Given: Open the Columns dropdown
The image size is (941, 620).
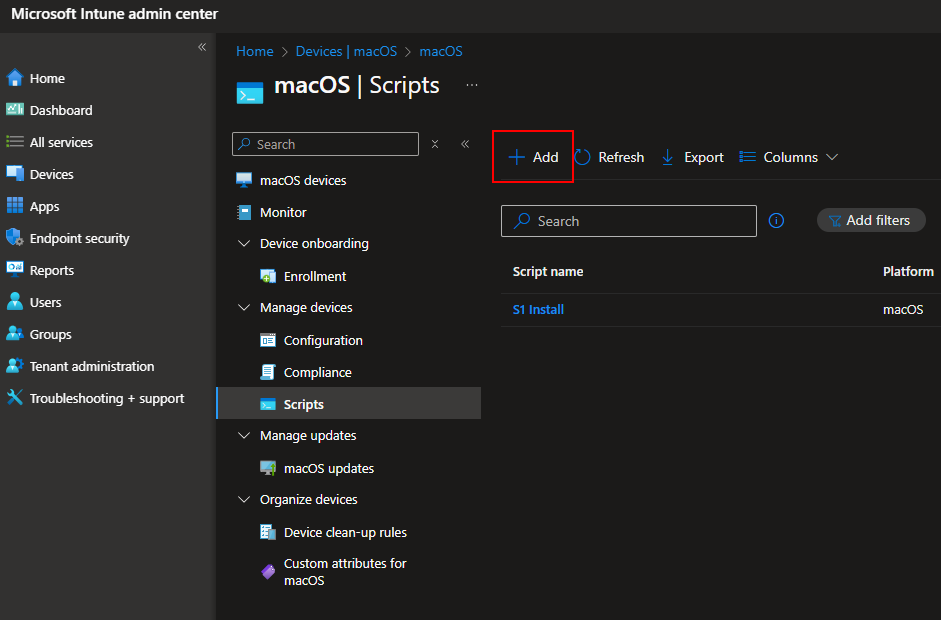Looking at the screenshot, I should [789, 157].
